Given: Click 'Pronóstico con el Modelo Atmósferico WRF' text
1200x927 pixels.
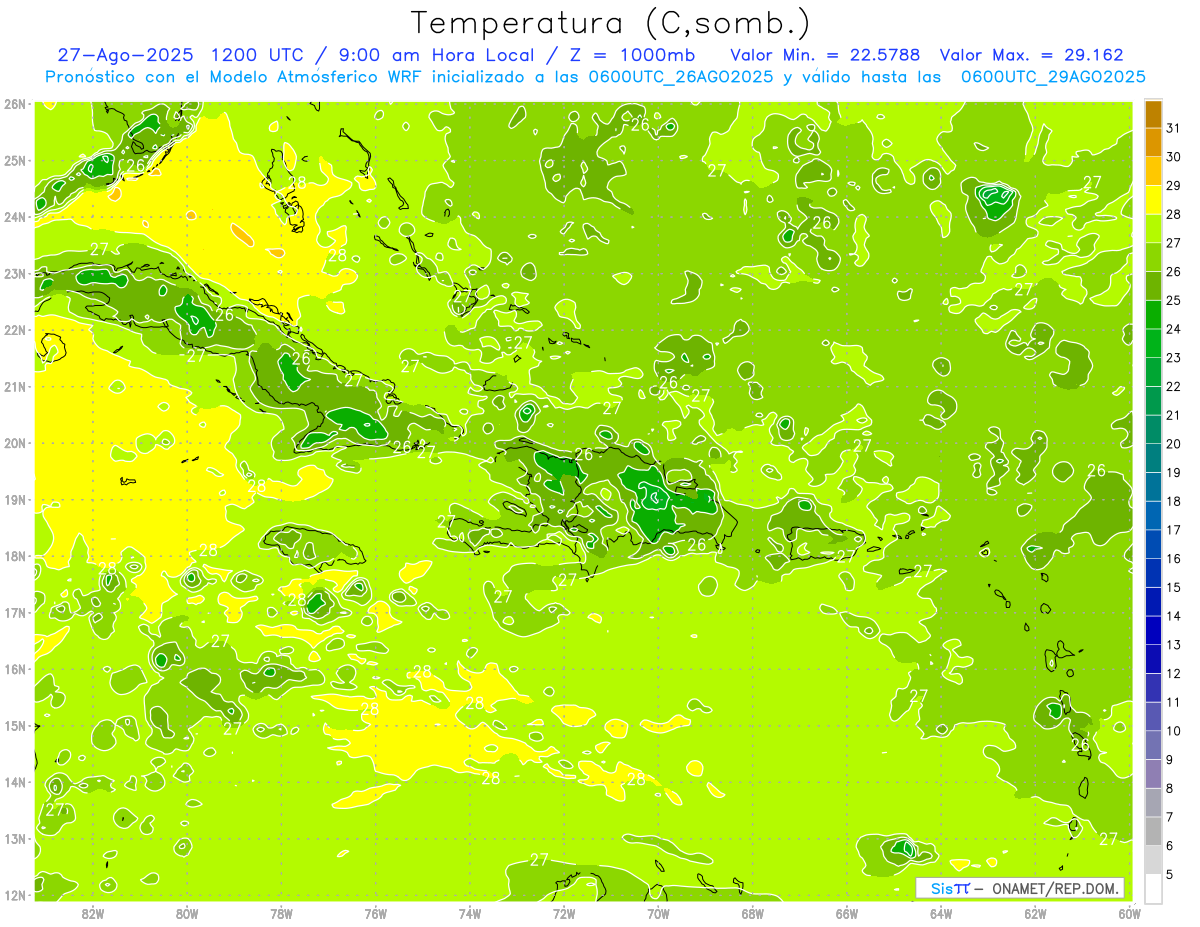Looking at the screenshot, I should tap(233, 77).
